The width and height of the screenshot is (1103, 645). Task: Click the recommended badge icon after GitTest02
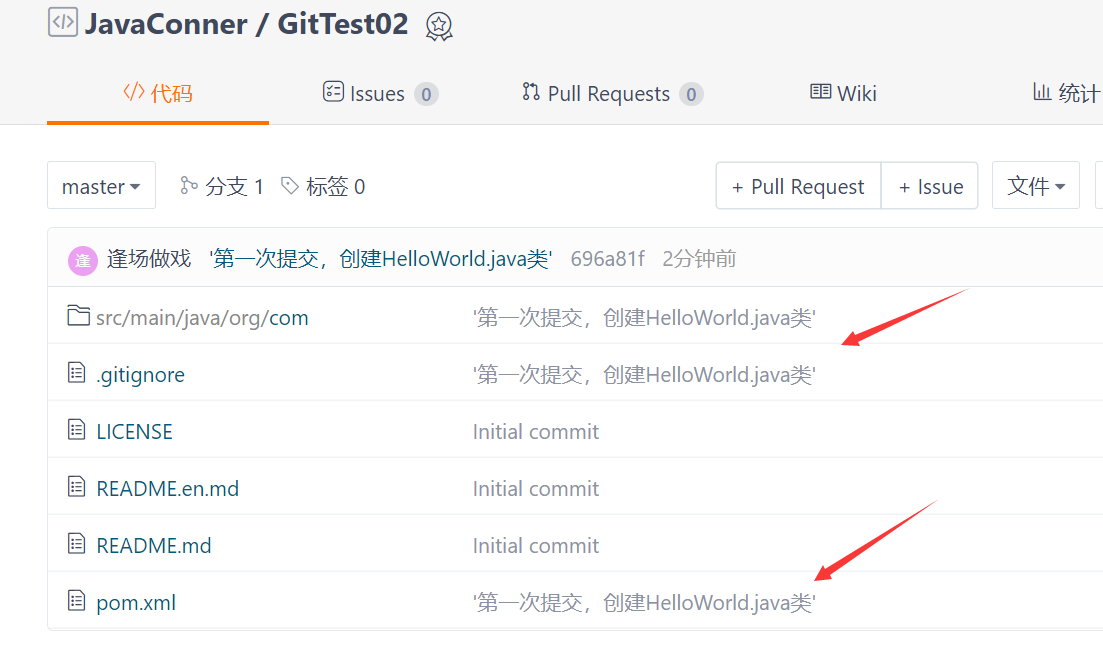tap(439, 27)
